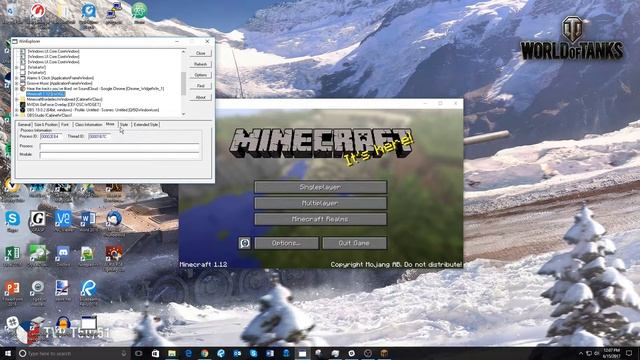Switch to the Size & Position tab

click(46, 124)
